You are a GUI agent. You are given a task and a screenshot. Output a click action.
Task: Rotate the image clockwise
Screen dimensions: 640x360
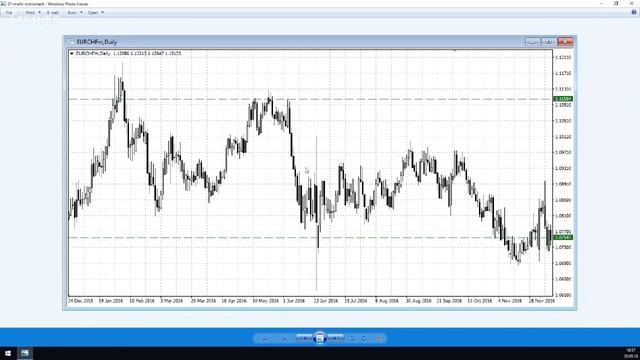(364, 338)
